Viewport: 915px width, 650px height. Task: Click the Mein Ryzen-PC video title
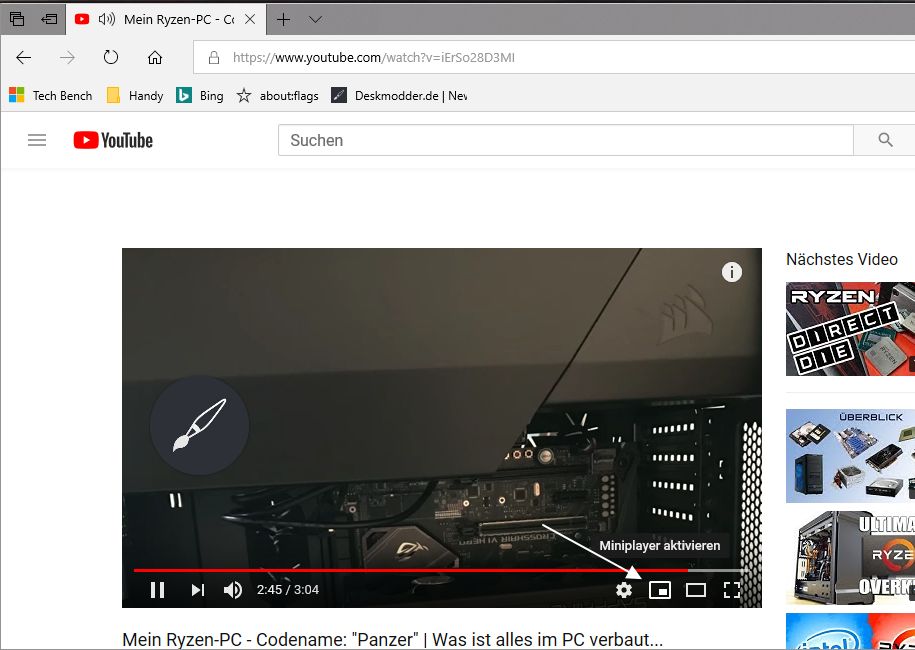click(393, 639)
